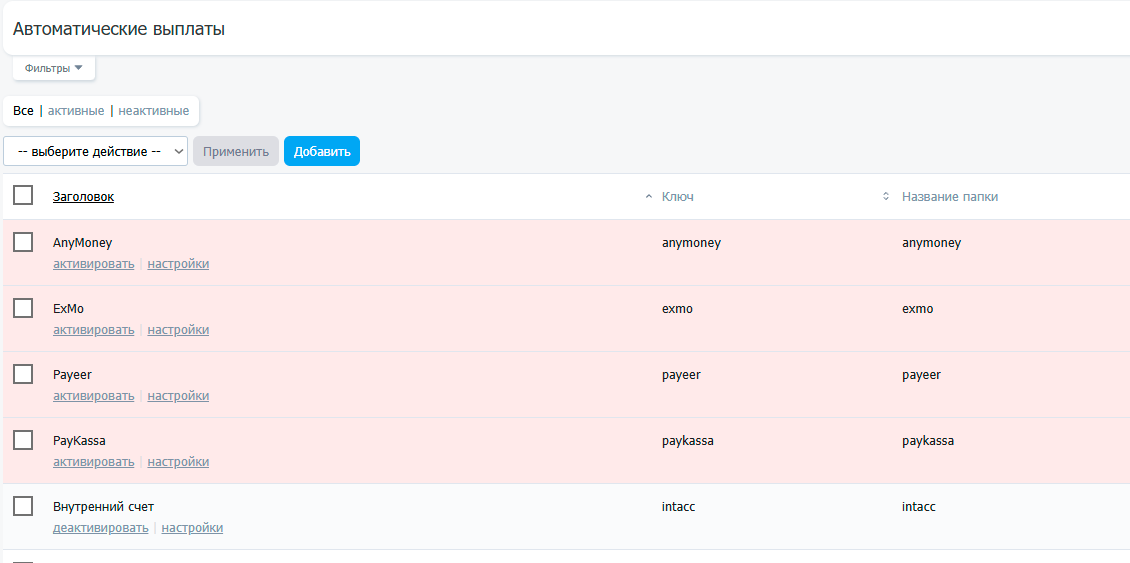
Task: Activate the AnyMoney payout module
Action: (93, 264)
